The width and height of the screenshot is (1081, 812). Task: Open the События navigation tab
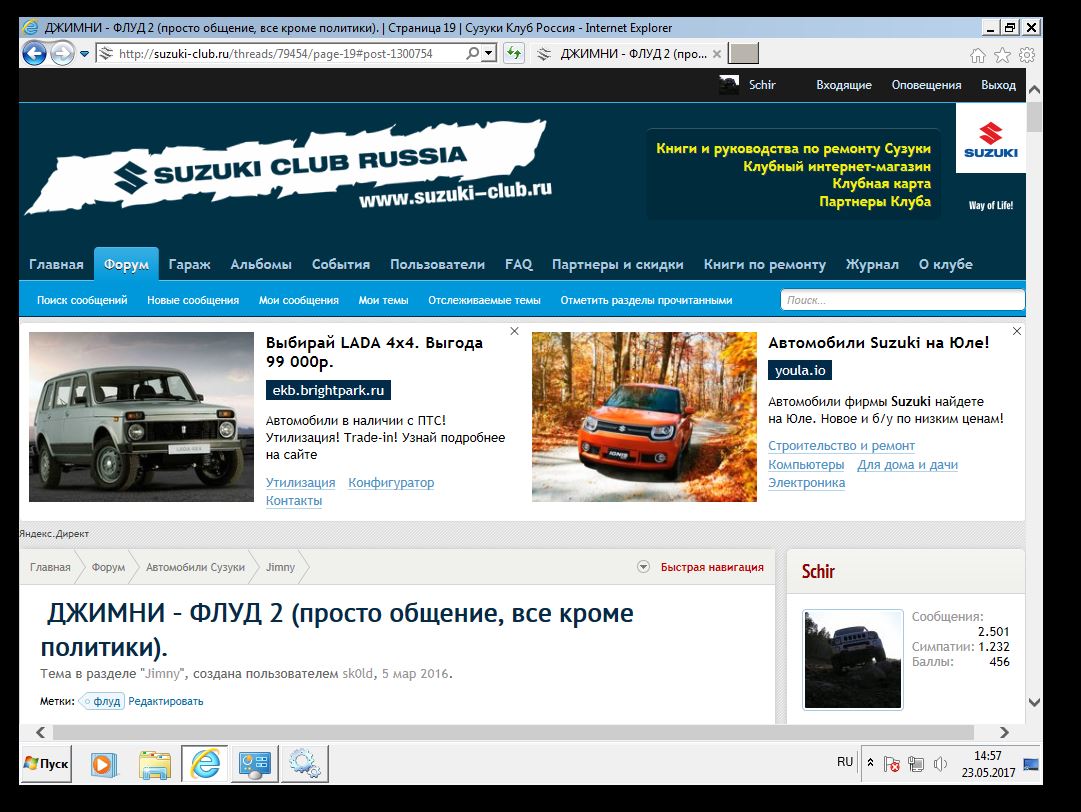341,264
